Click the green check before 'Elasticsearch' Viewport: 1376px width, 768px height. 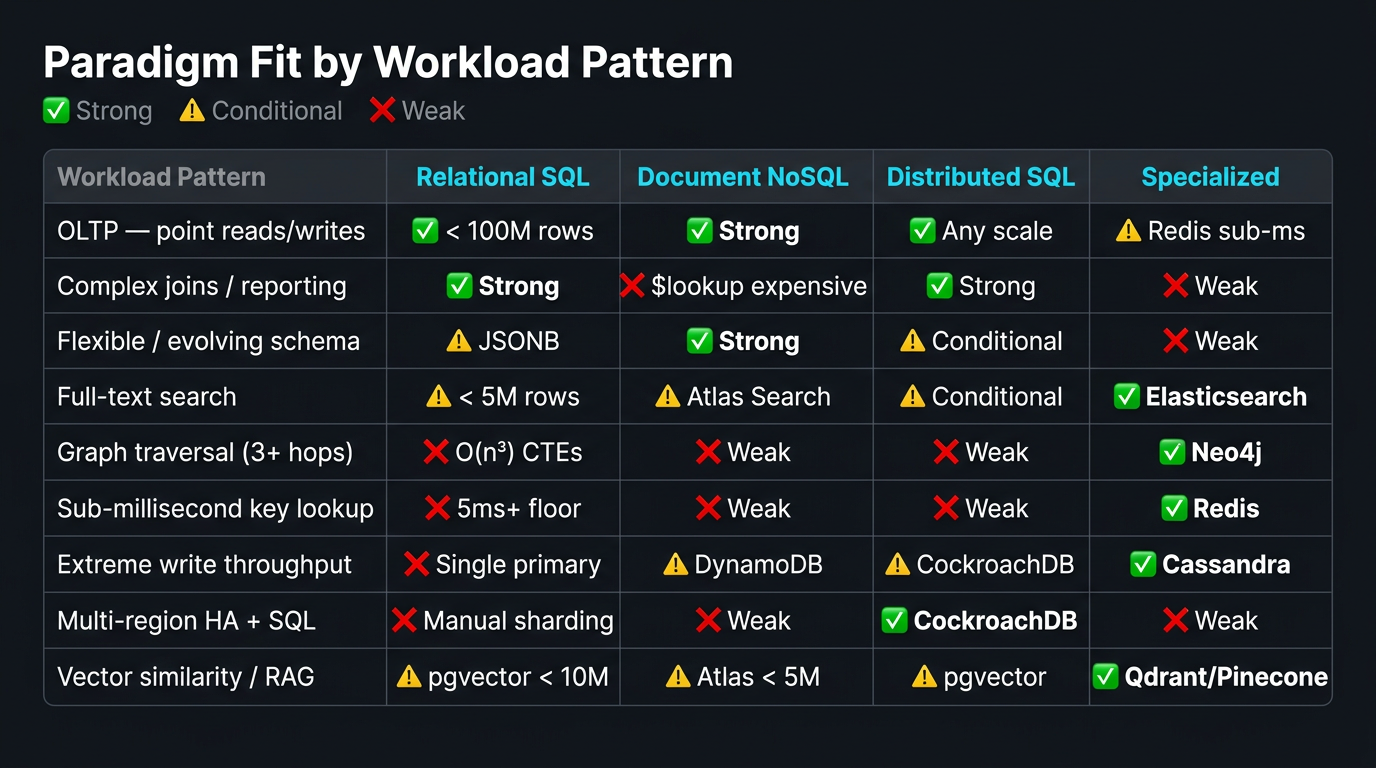point(1126,397)
